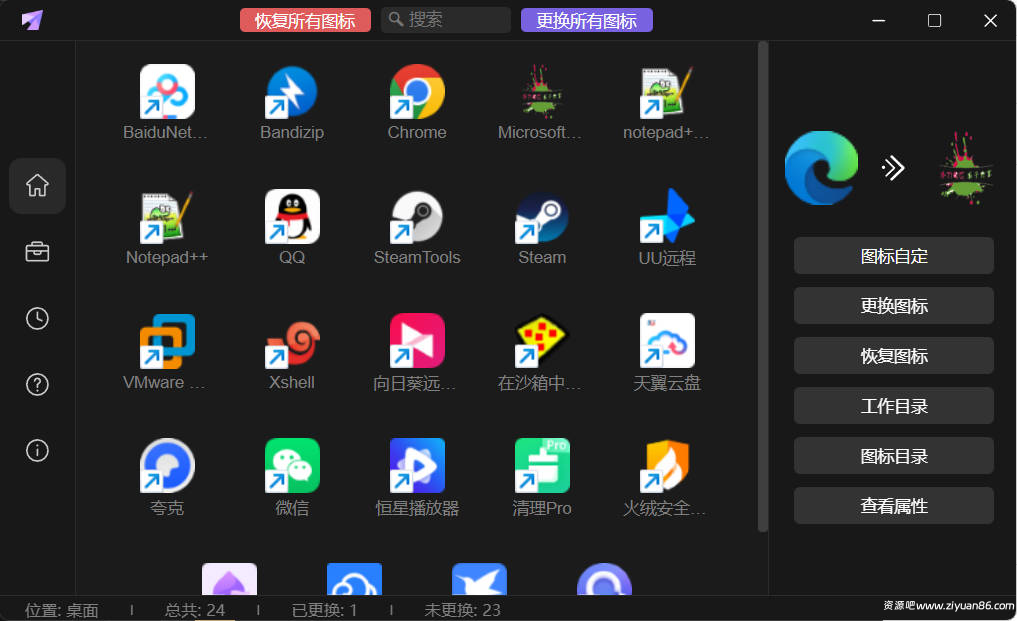Select the 微信 WeChat icon
Image resolution: width=1017 pixels, height=621 pixels.
click(x=292, y=466)
